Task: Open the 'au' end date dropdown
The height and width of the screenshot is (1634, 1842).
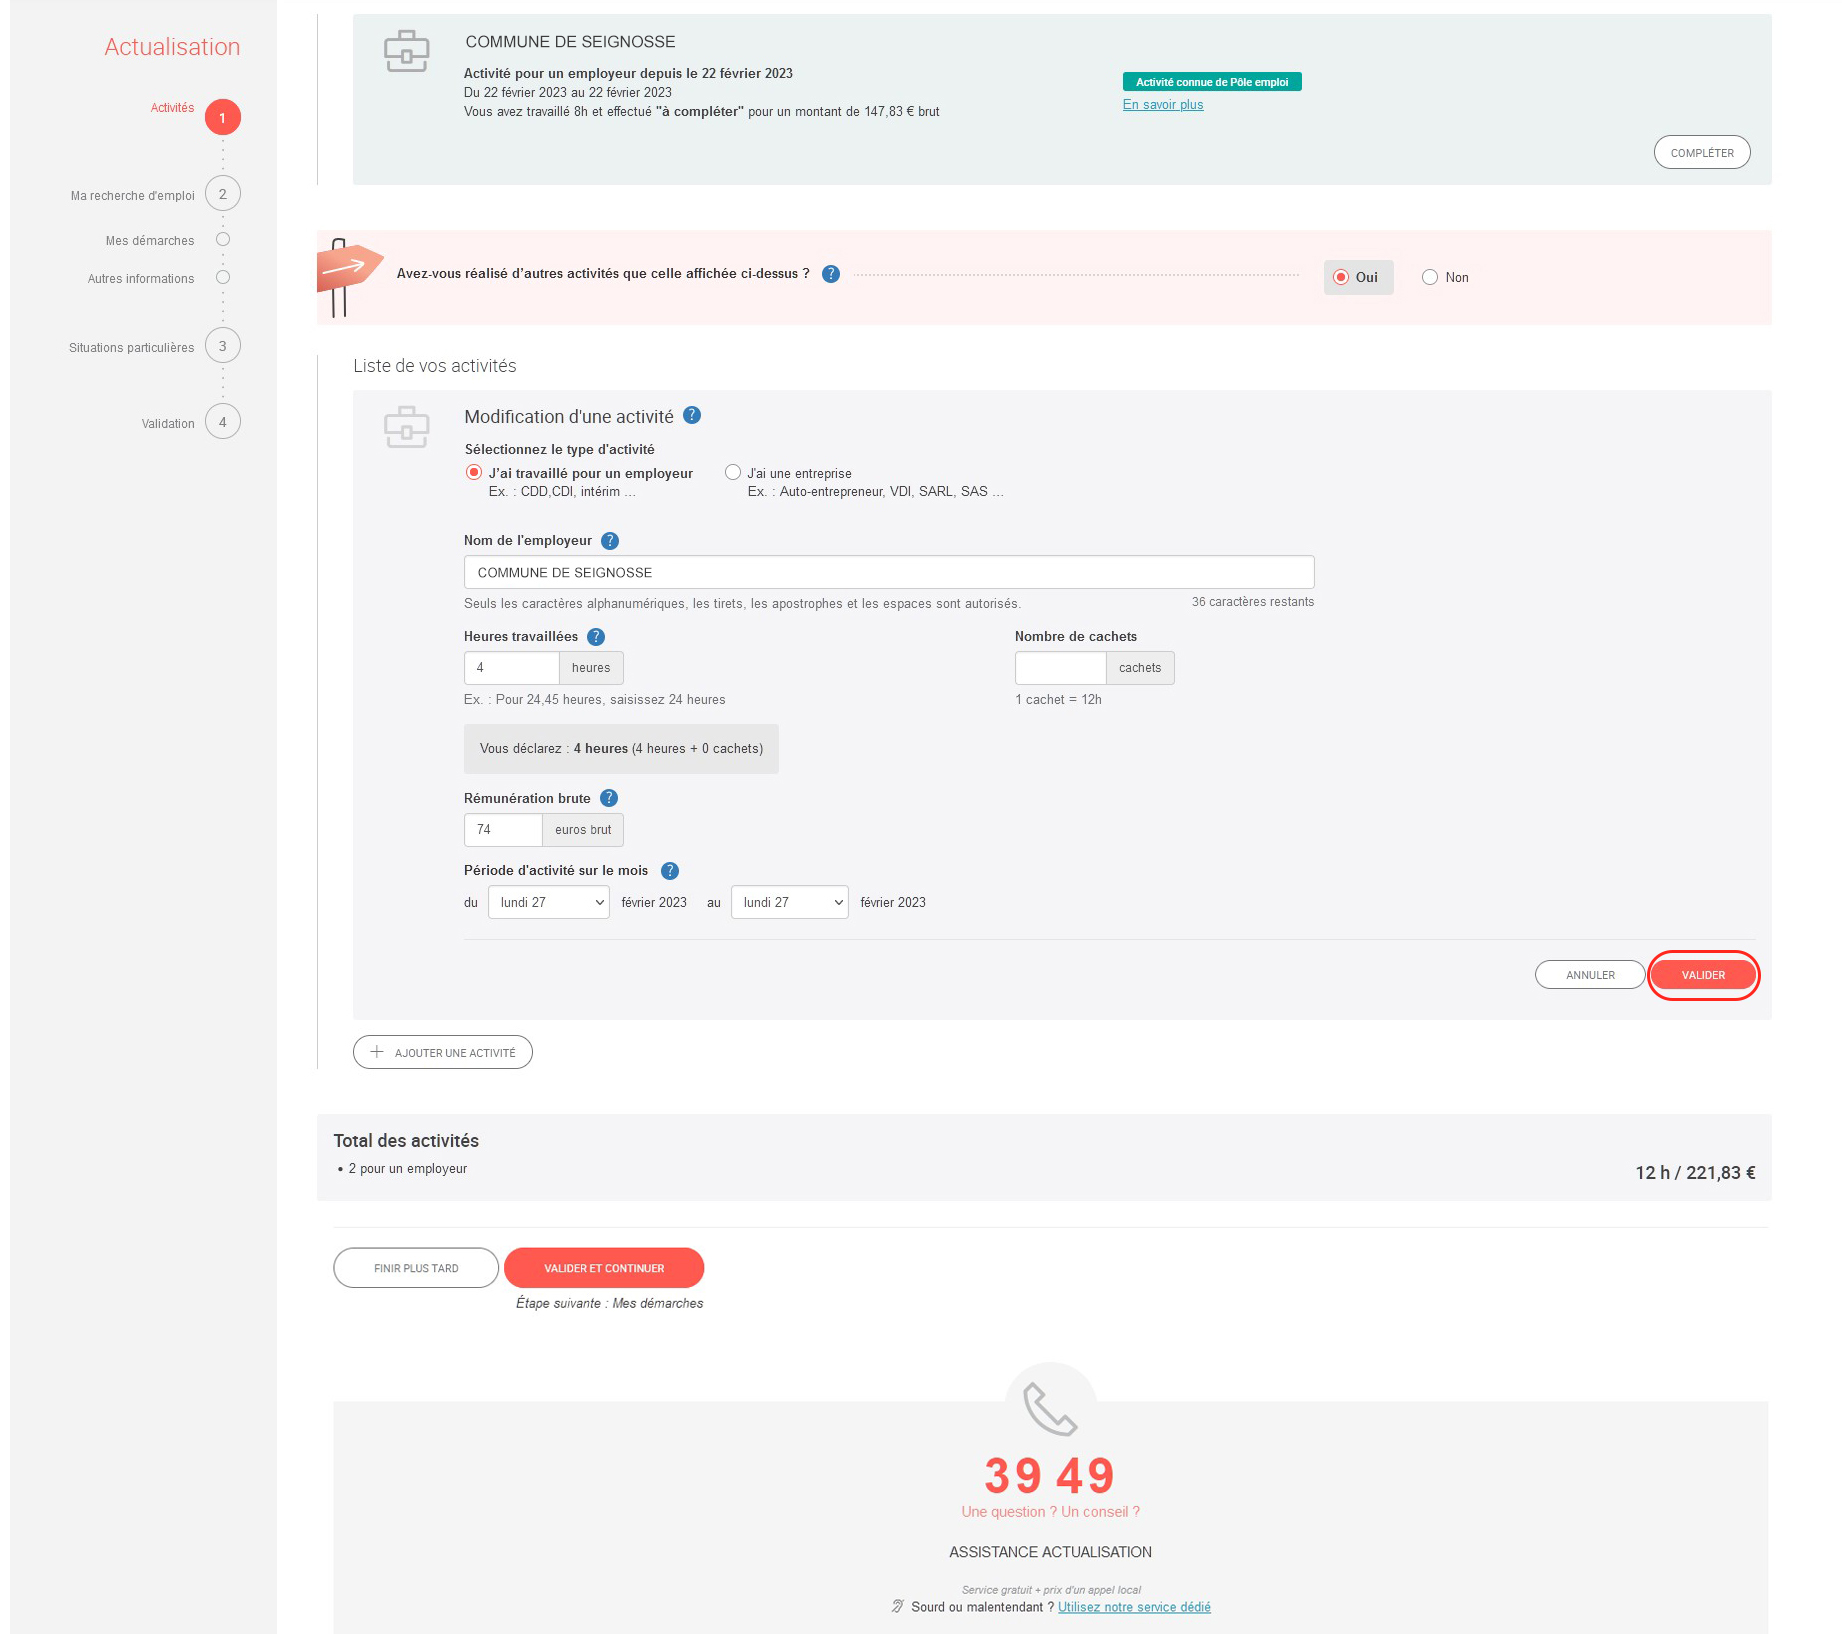Action: [x=789, y=902]
